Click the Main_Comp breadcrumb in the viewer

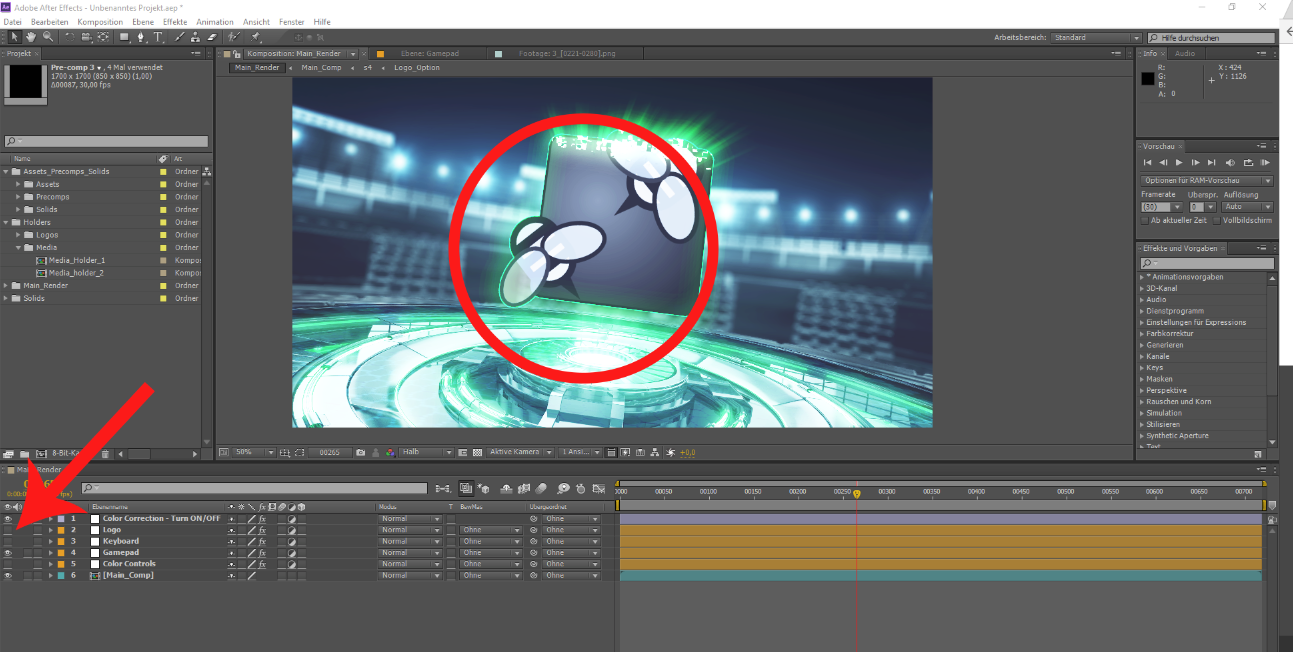pos(321,68)
